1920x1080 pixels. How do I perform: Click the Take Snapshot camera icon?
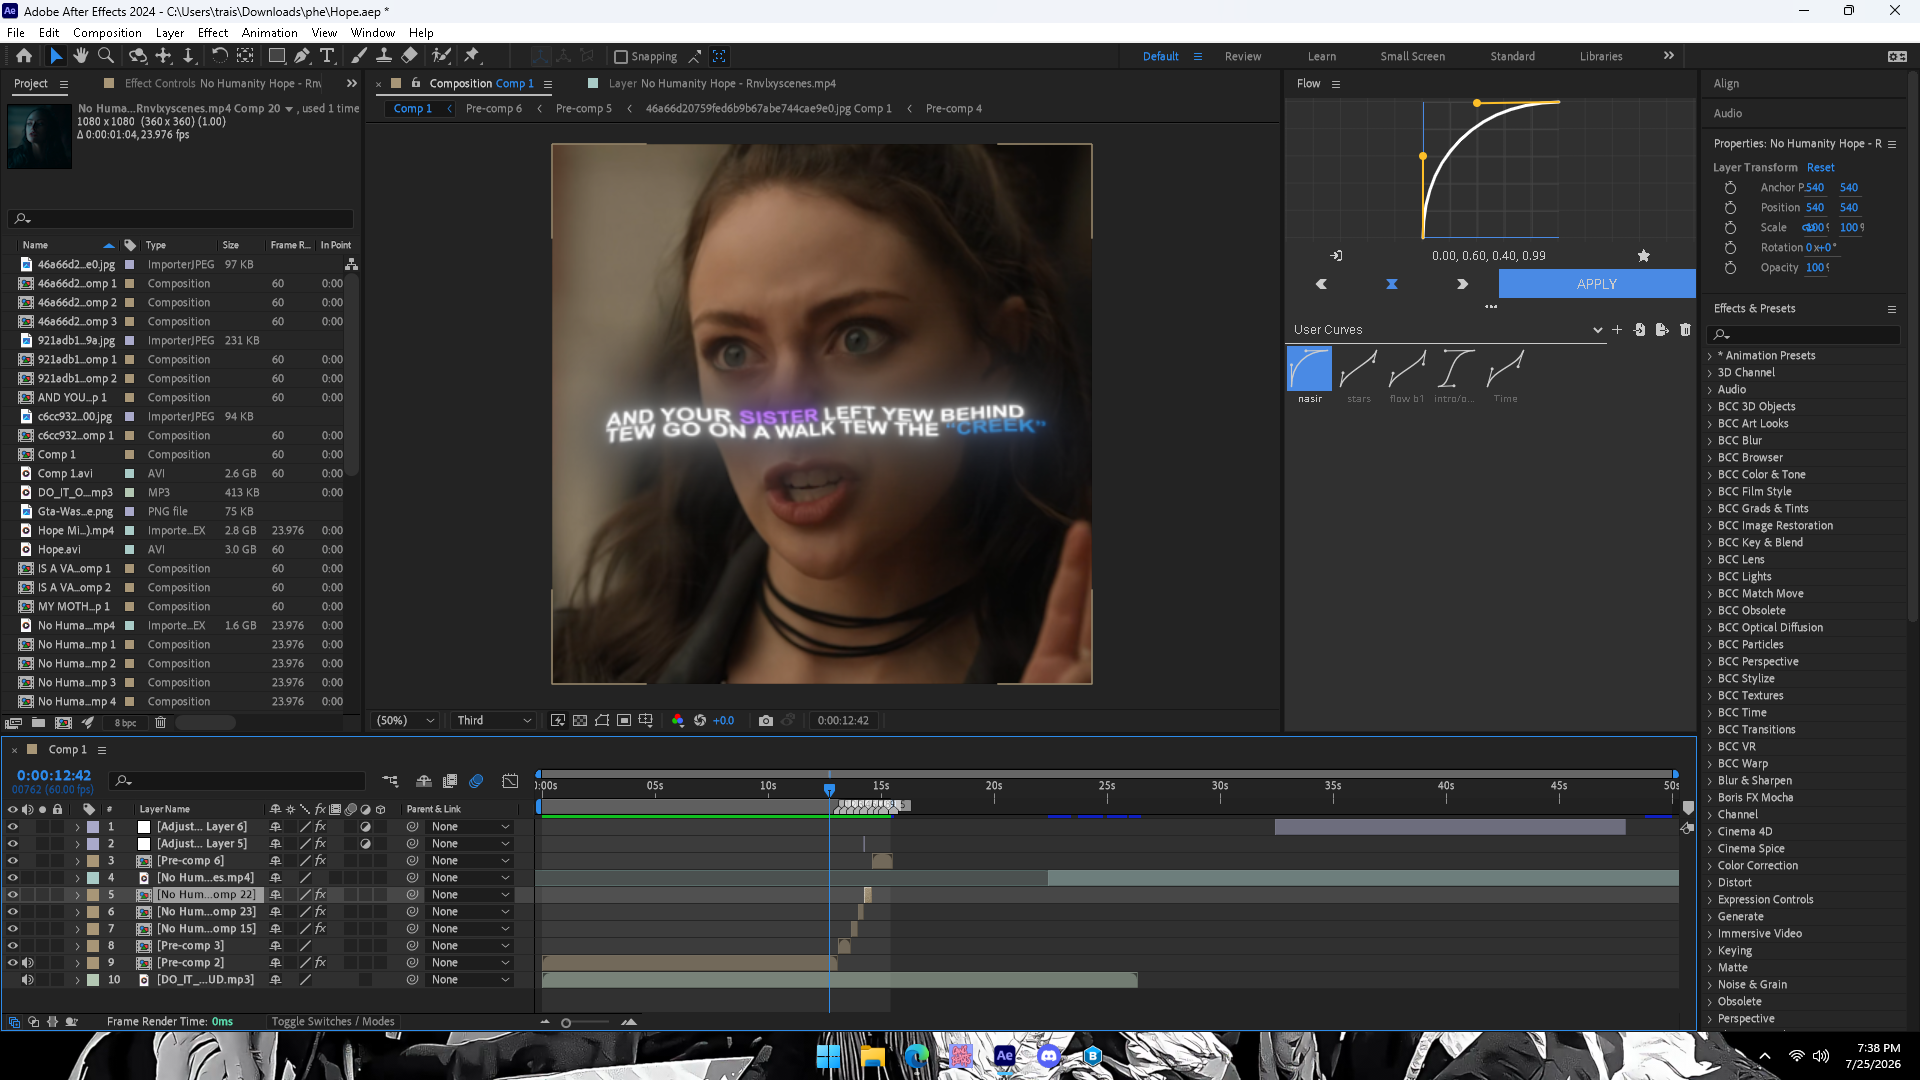(x=766, y=720)
